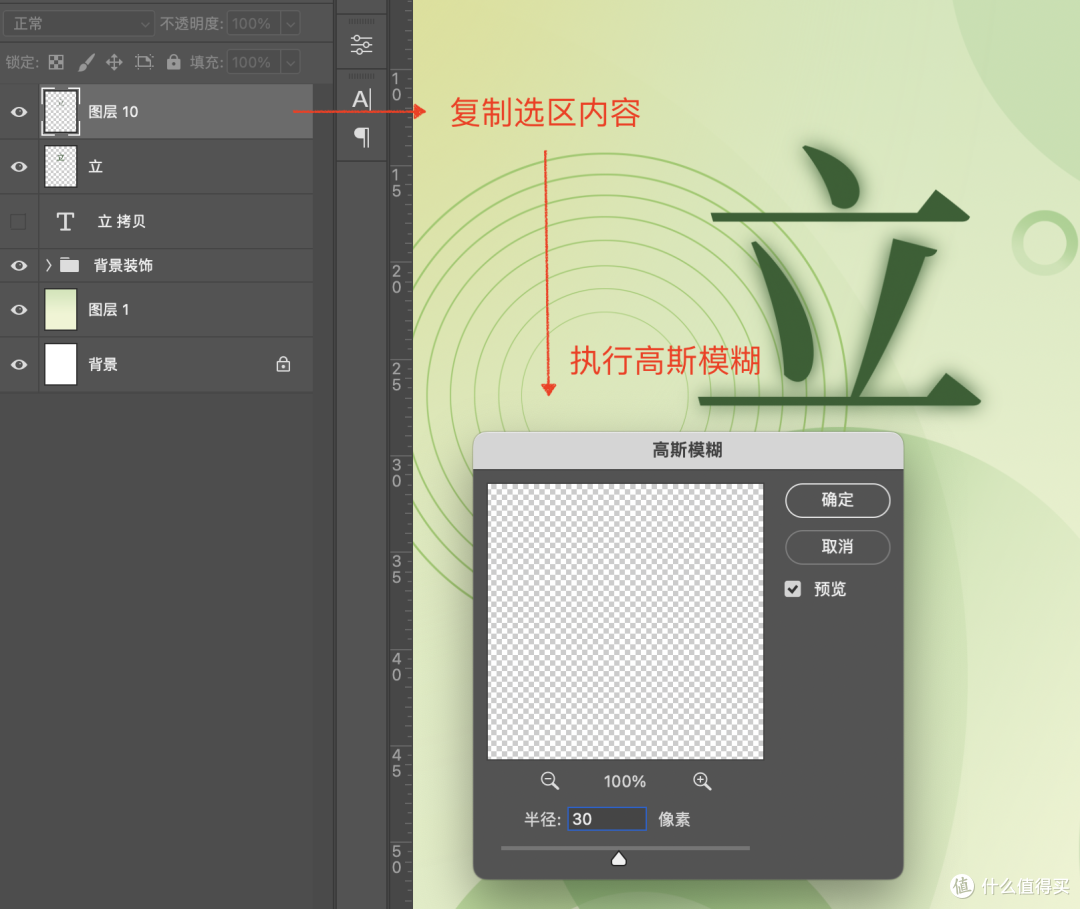This screenshot has width=1080, height=909.
Task: Open the Paragraph panel icon
Action: (362, 137)
